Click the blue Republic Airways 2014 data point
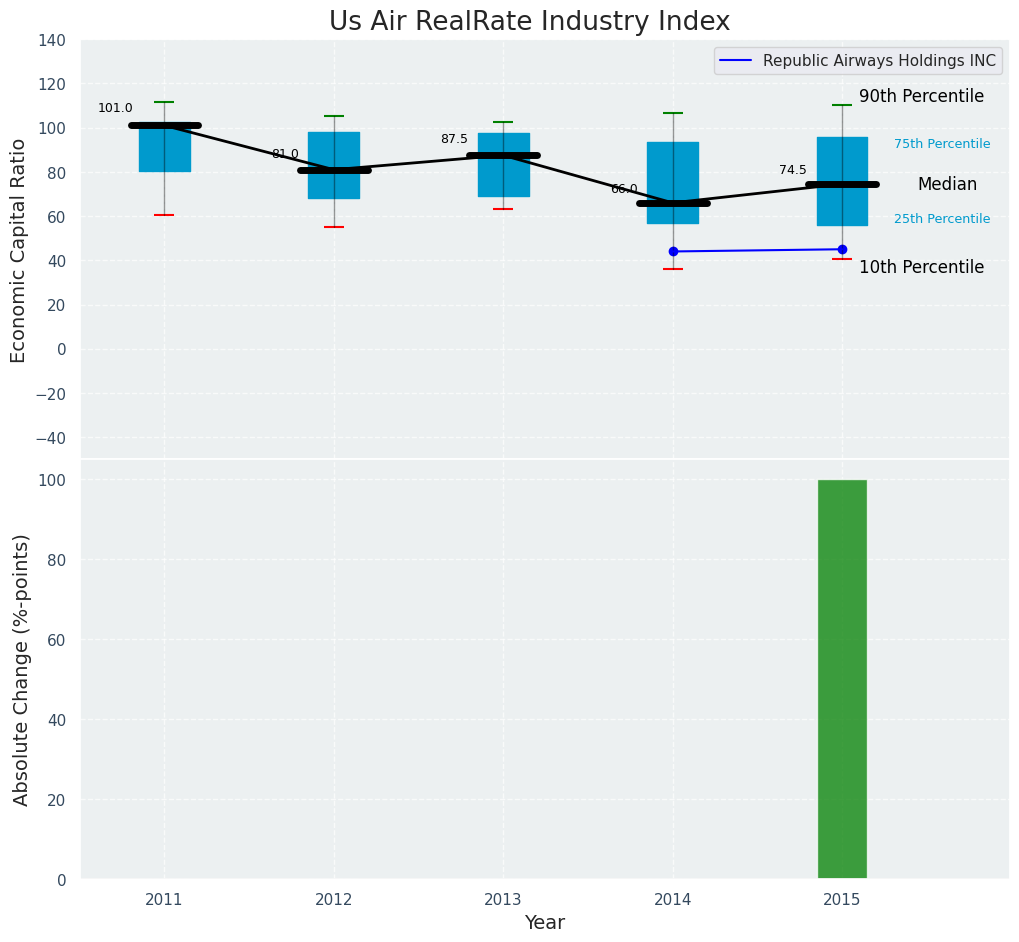 pos(673,252)
